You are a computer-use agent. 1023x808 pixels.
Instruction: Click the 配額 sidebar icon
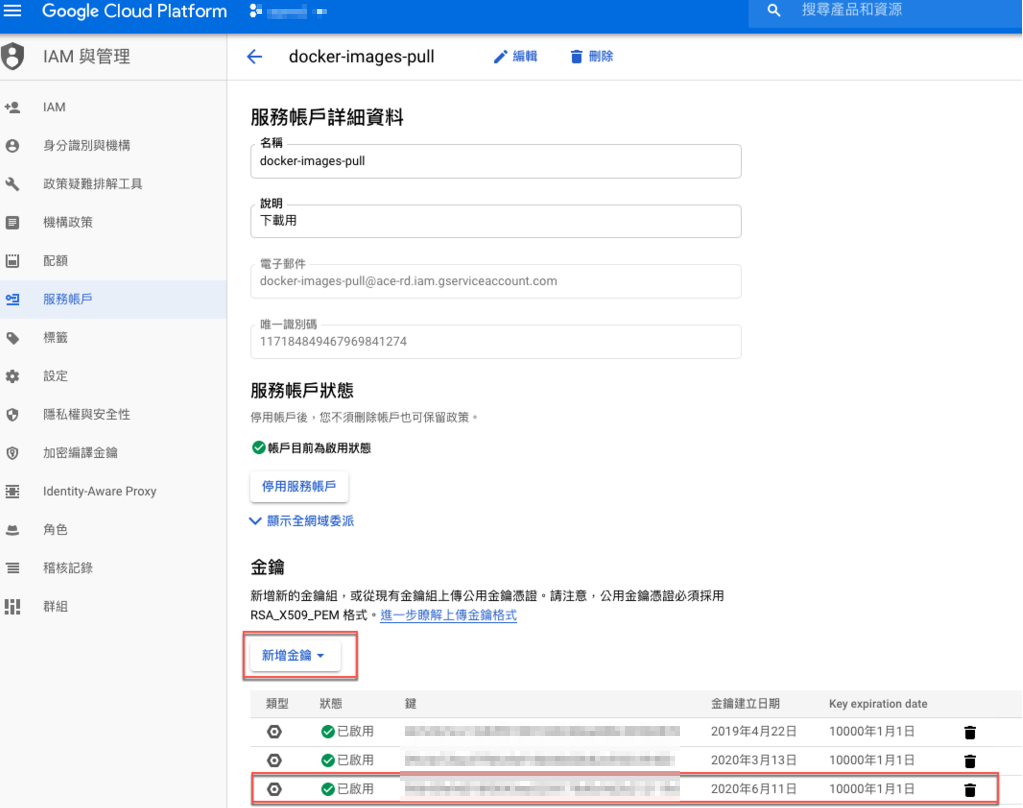pos(12,261)
